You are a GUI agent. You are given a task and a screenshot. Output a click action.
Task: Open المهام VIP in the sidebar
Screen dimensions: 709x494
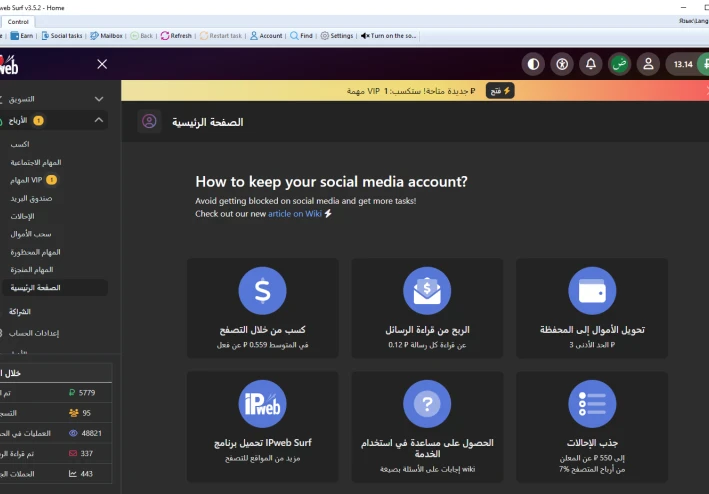click(26, 180)
